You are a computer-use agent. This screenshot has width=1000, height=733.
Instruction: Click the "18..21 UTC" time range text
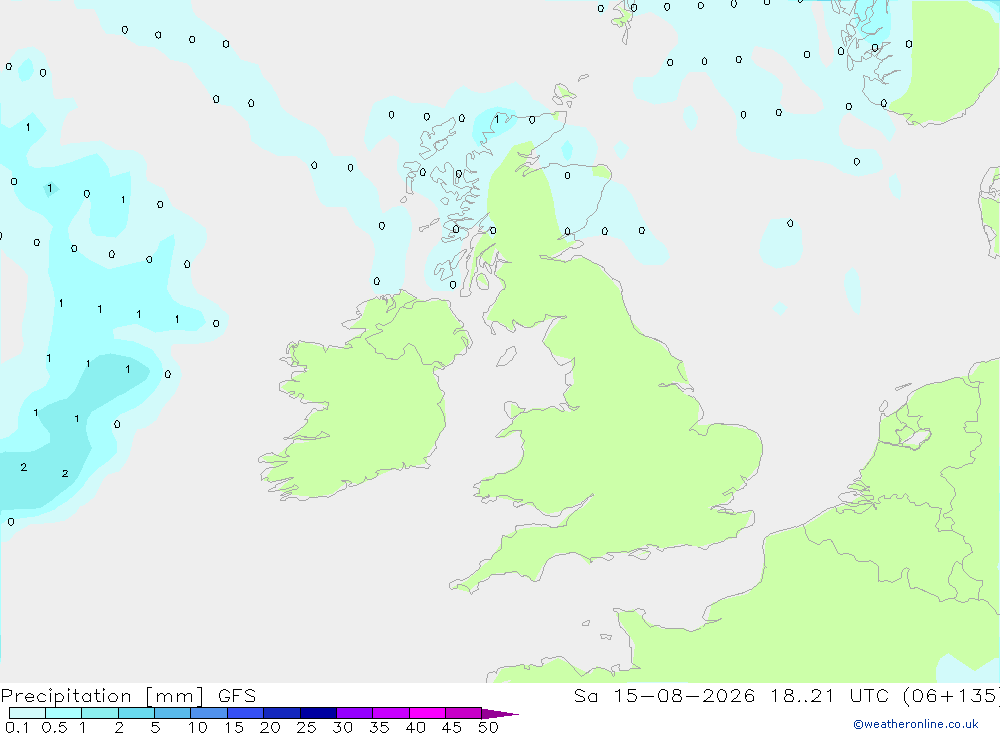tap(830, 695)
